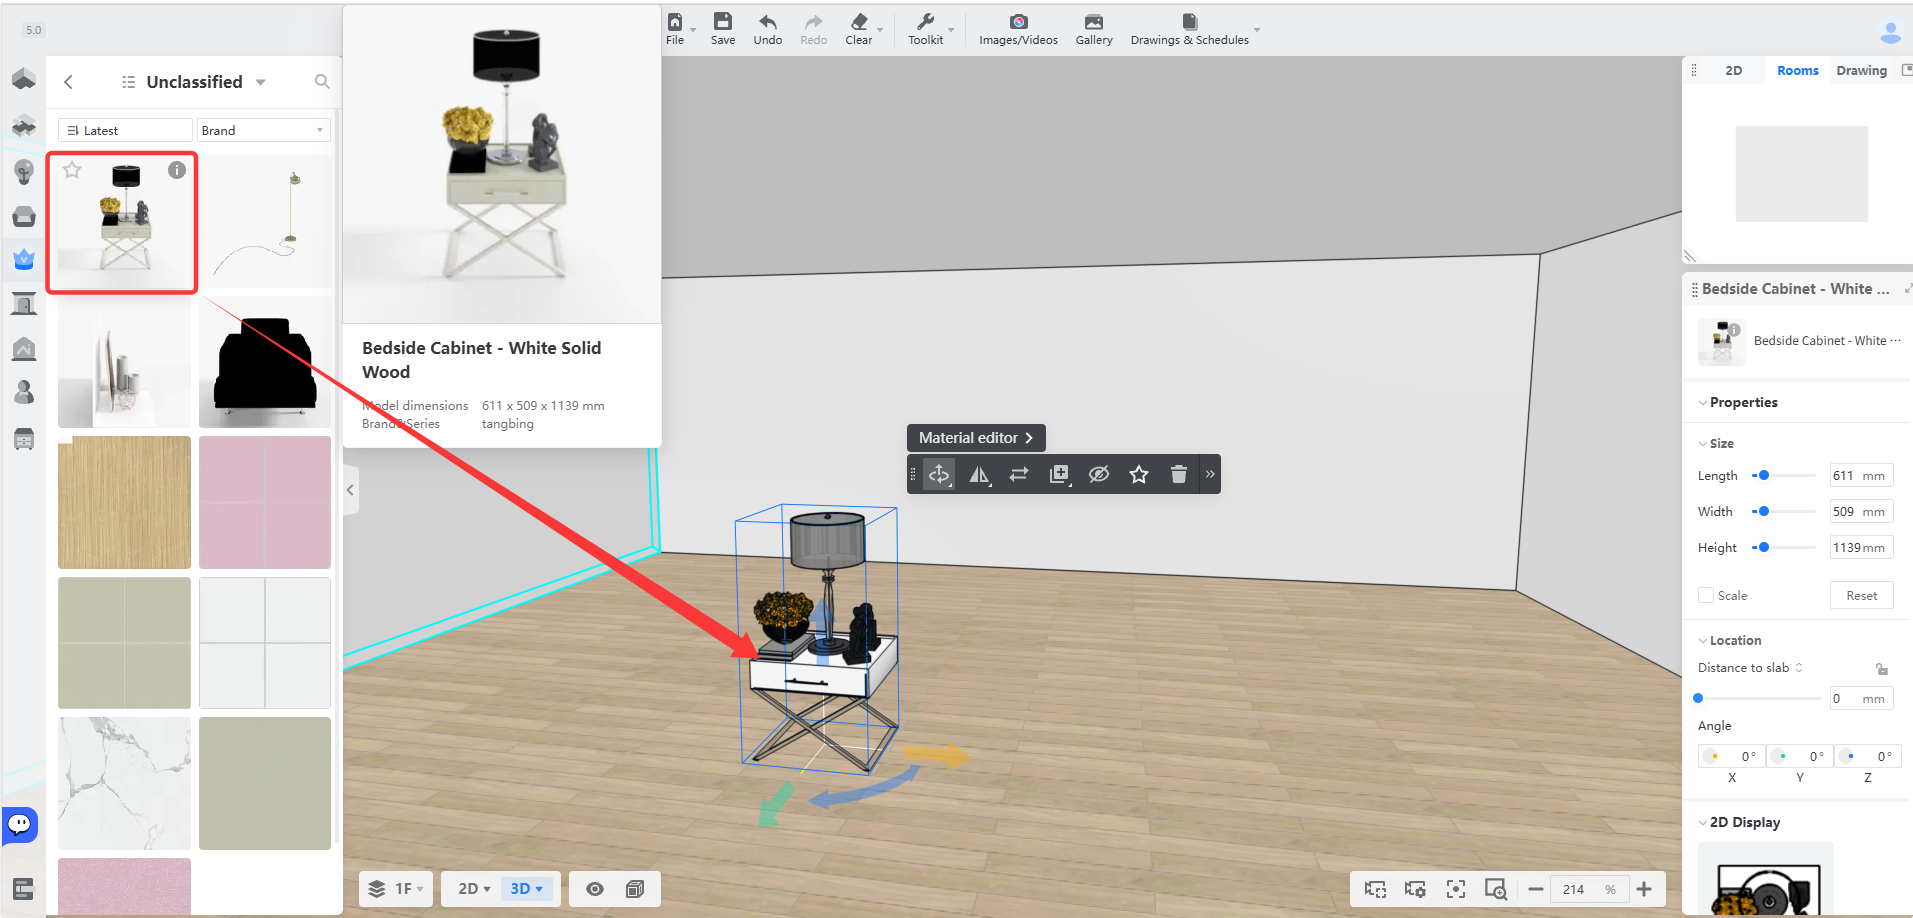Zoom in with the plus button

tap(1644, 889)
